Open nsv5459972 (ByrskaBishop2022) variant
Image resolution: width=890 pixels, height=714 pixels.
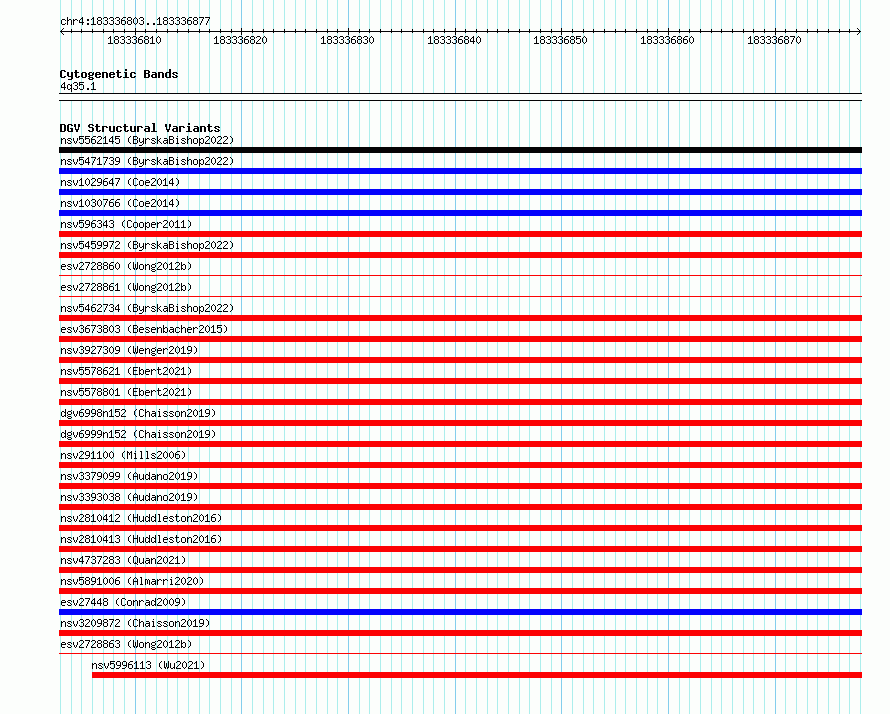[147, 245]
